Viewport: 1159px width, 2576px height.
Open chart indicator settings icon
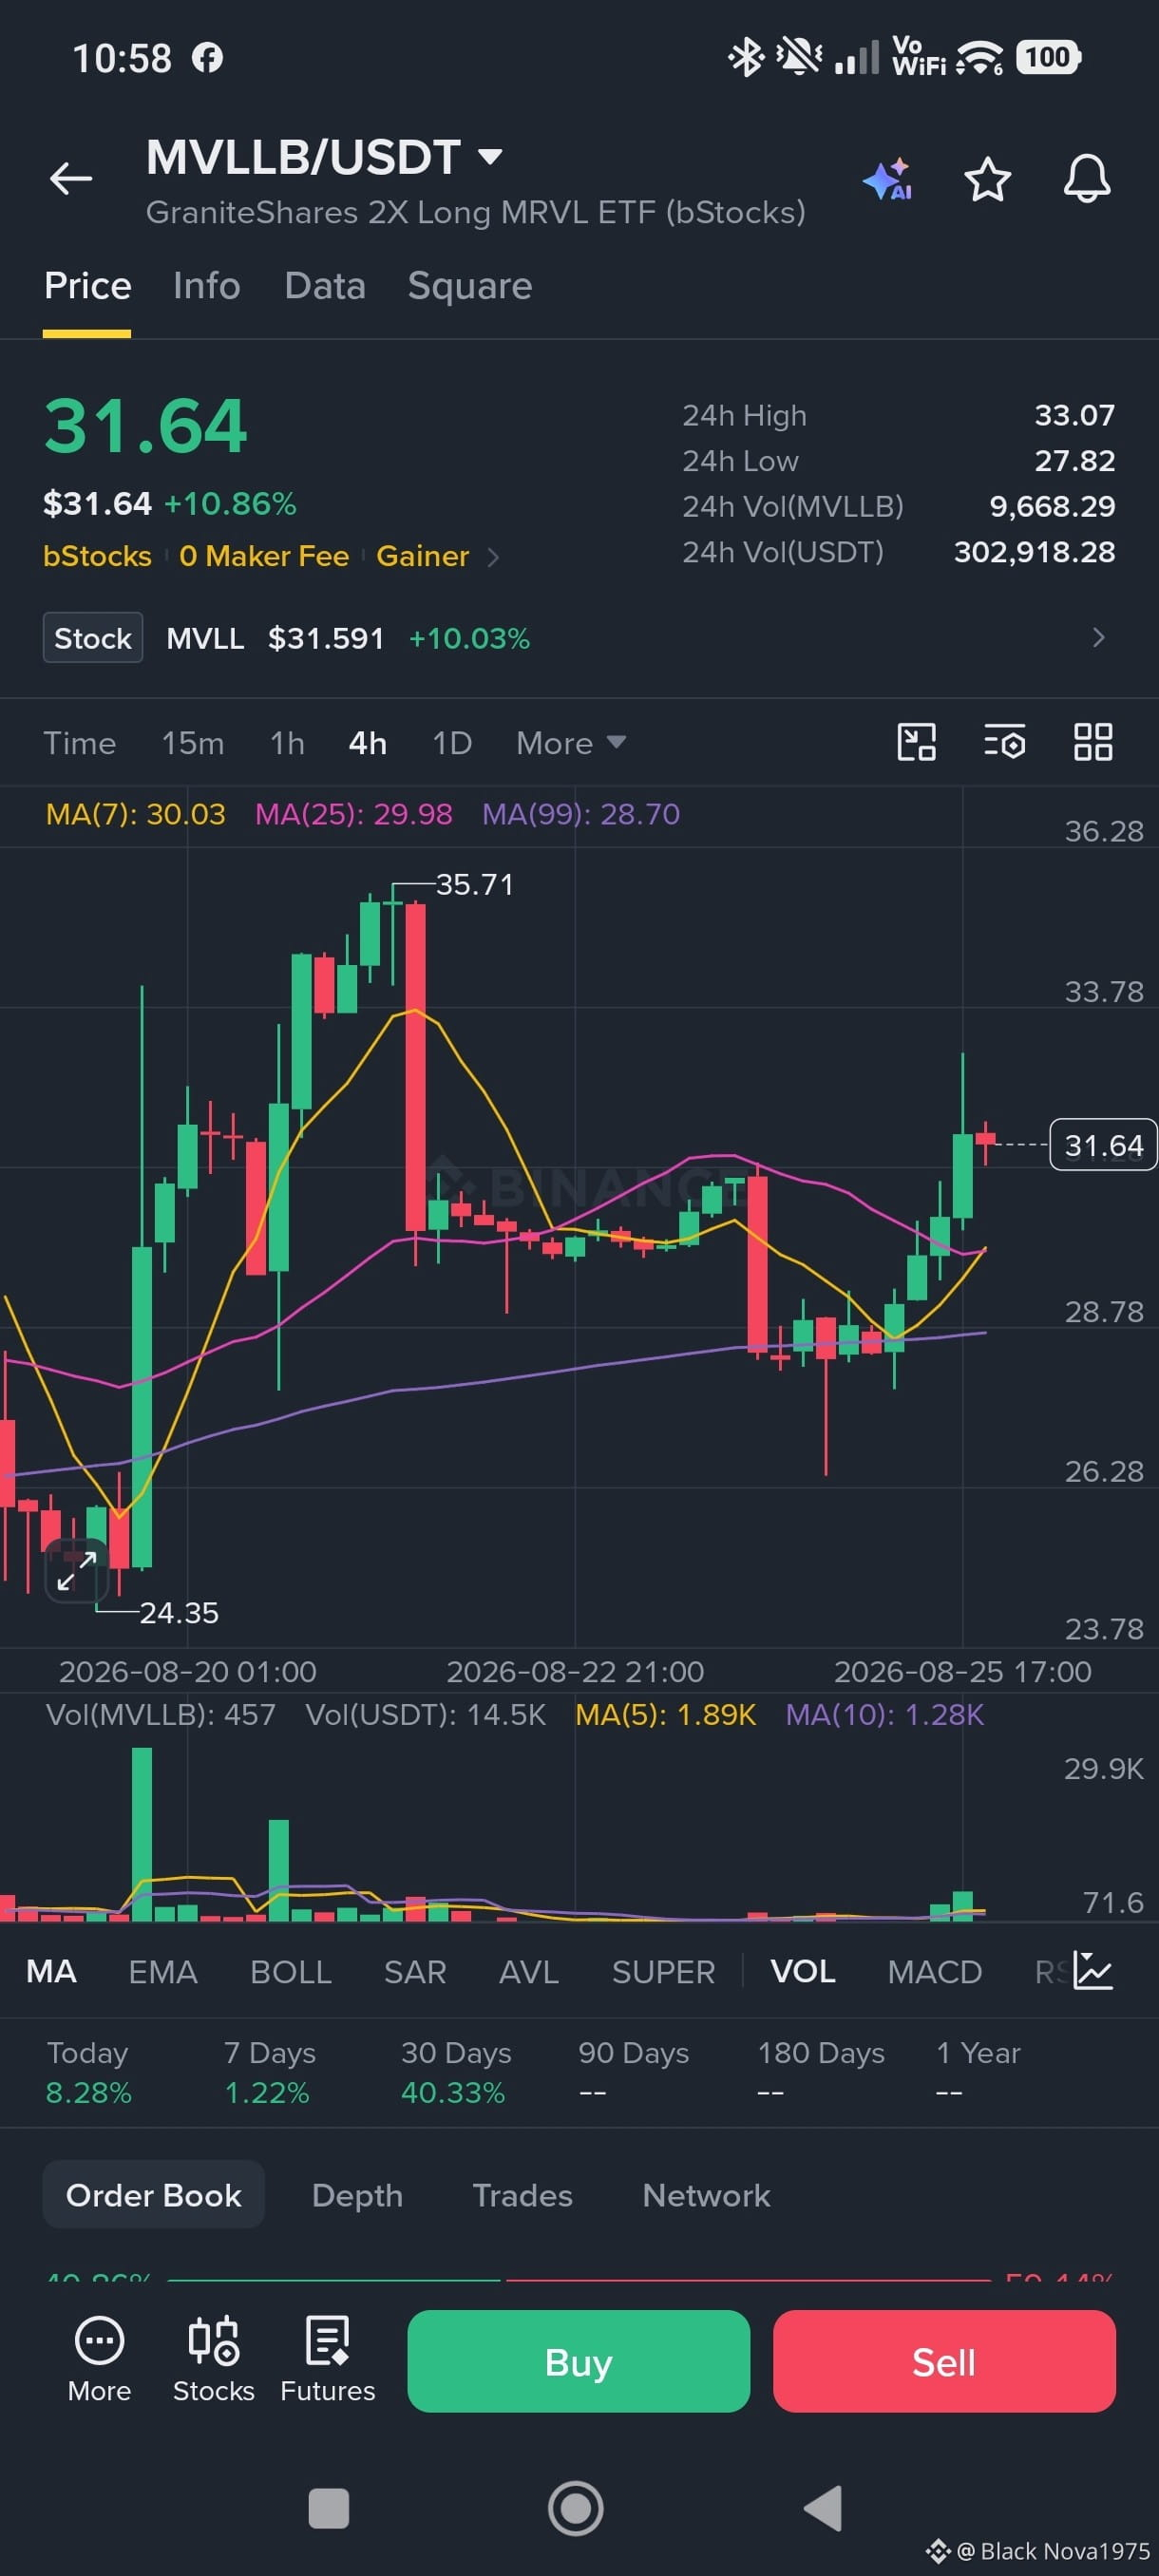click(1004, 742)
